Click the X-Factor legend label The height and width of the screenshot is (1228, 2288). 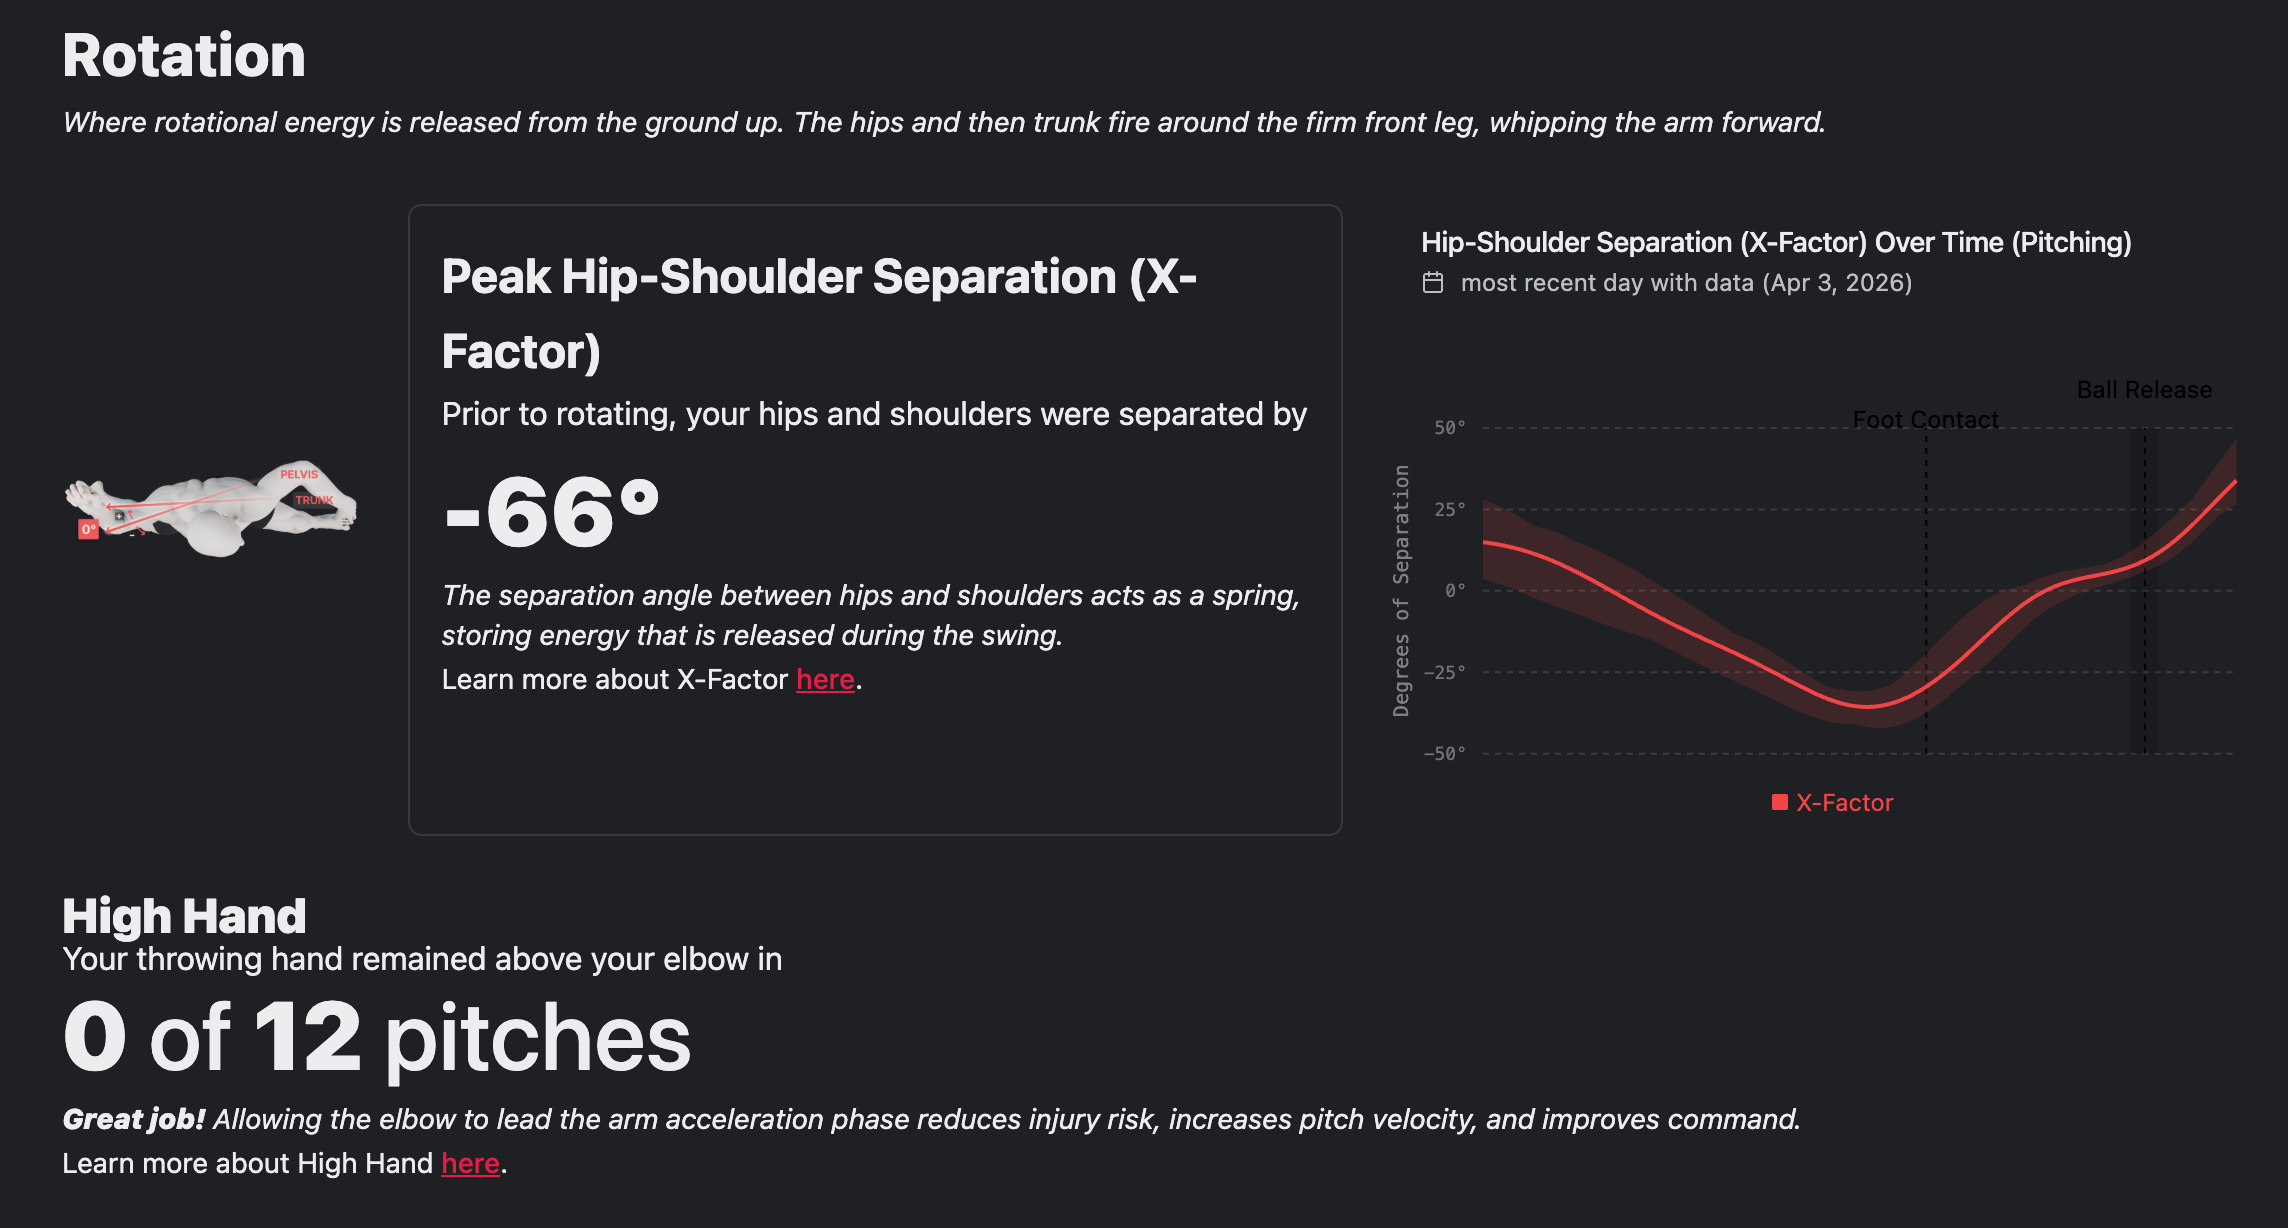point(1844,803)
